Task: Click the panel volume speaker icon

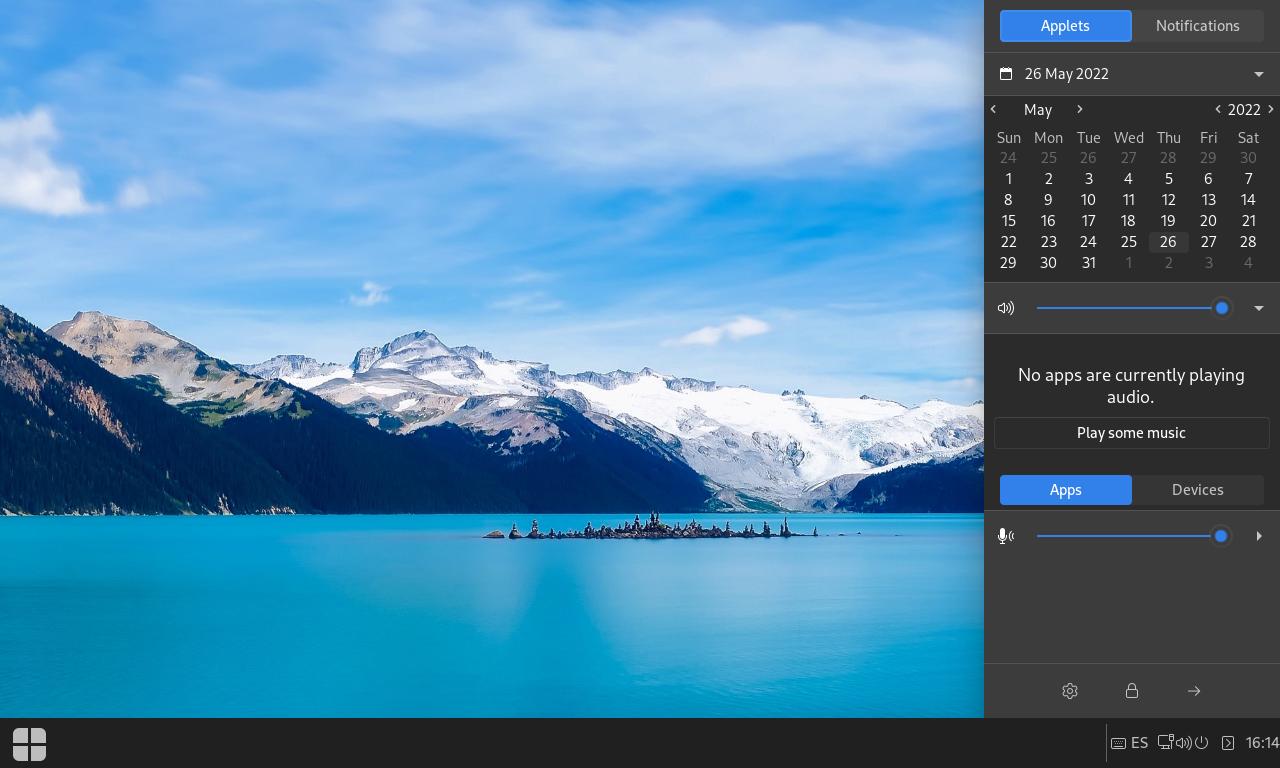Action: click(1183, 743)
